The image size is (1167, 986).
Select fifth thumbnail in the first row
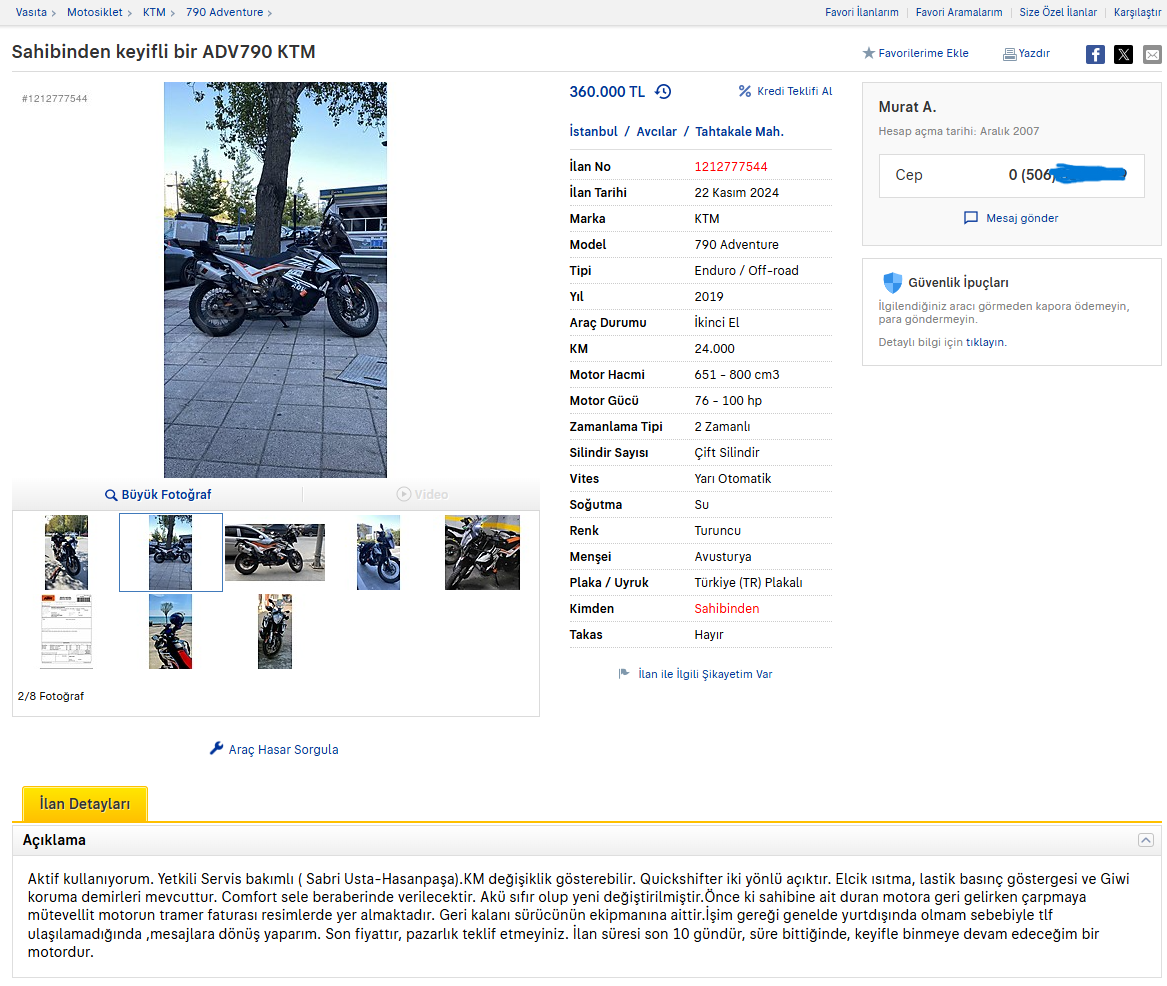click(482, 552)
